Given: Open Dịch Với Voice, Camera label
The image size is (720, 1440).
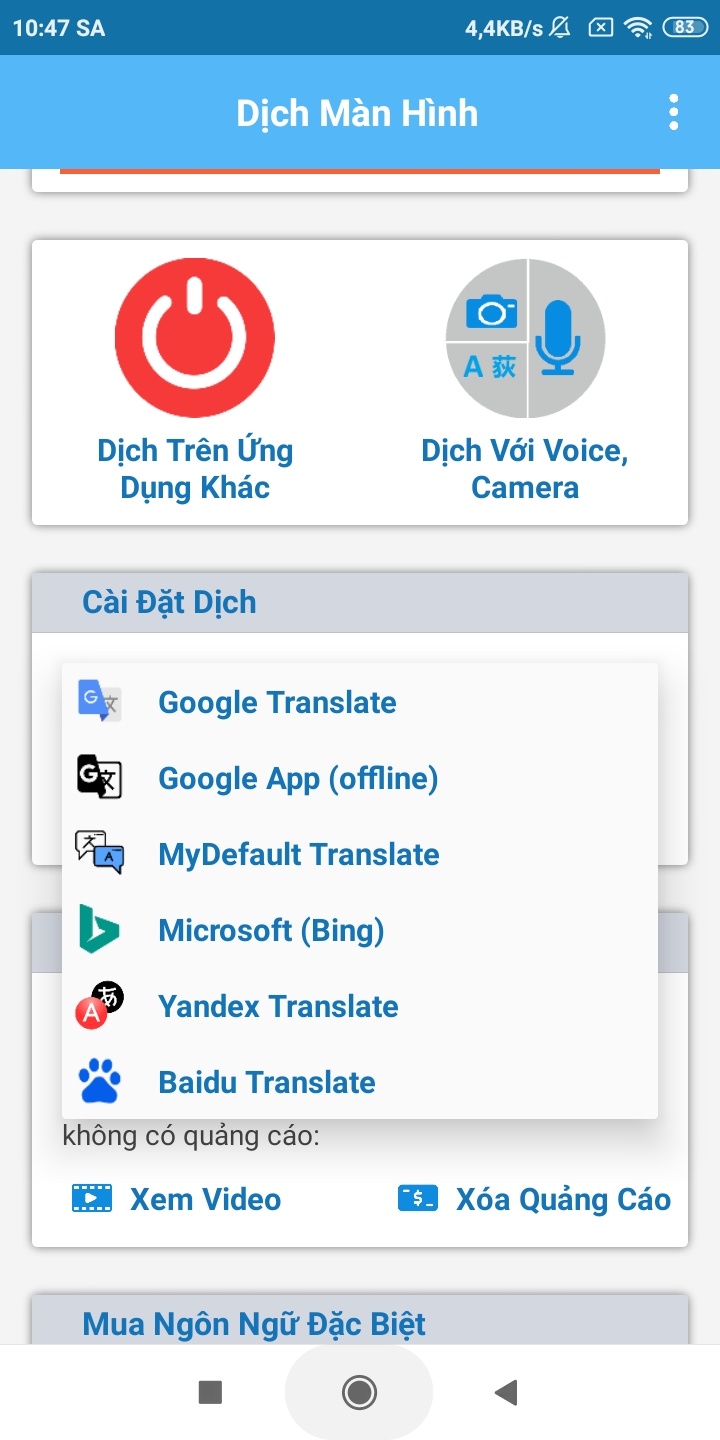Looking at the screenshot, I should pyautogui.click(x=525, y=469).
